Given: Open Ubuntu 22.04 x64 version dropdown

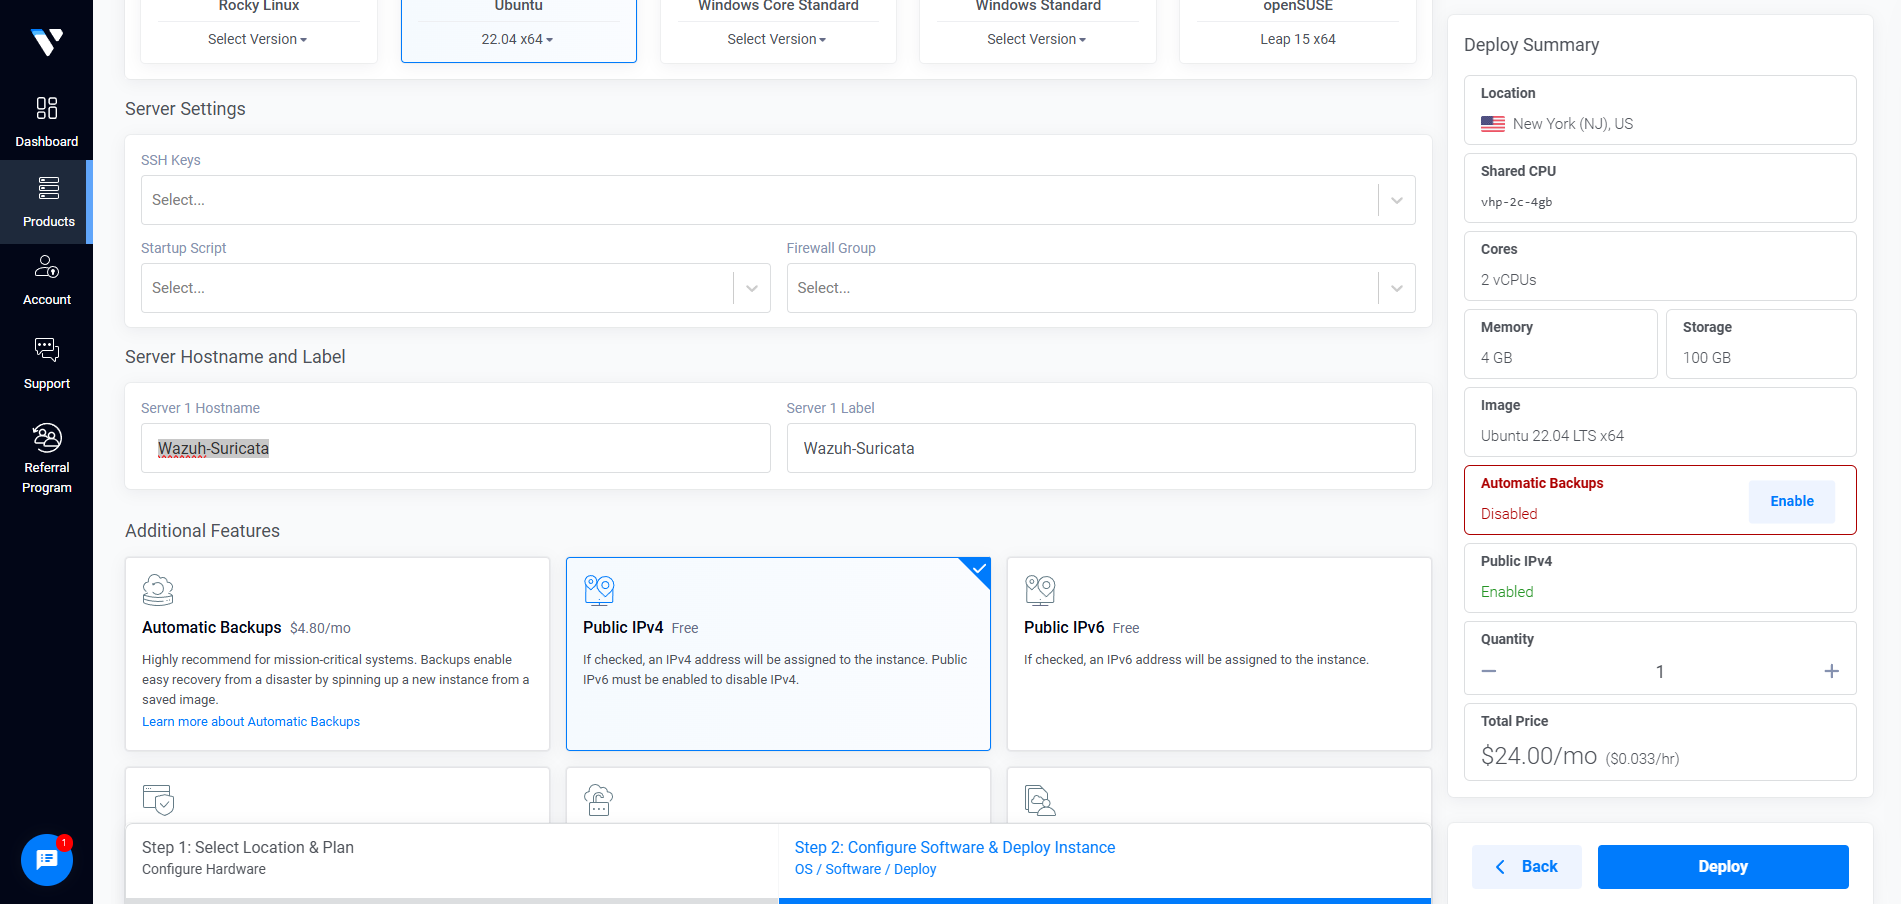Looking at the screenshot, I should 517,39.
